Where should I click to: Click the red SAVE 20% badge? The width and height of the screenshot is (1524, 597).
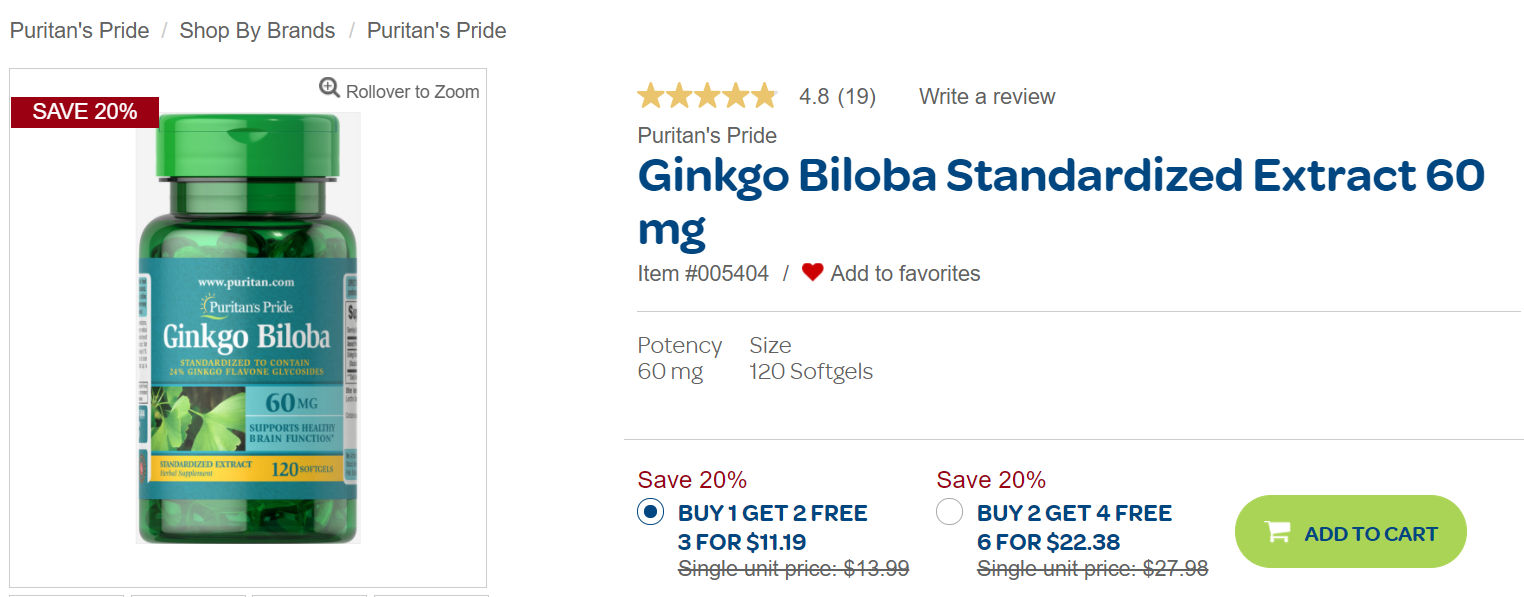[x=85, y=111]
